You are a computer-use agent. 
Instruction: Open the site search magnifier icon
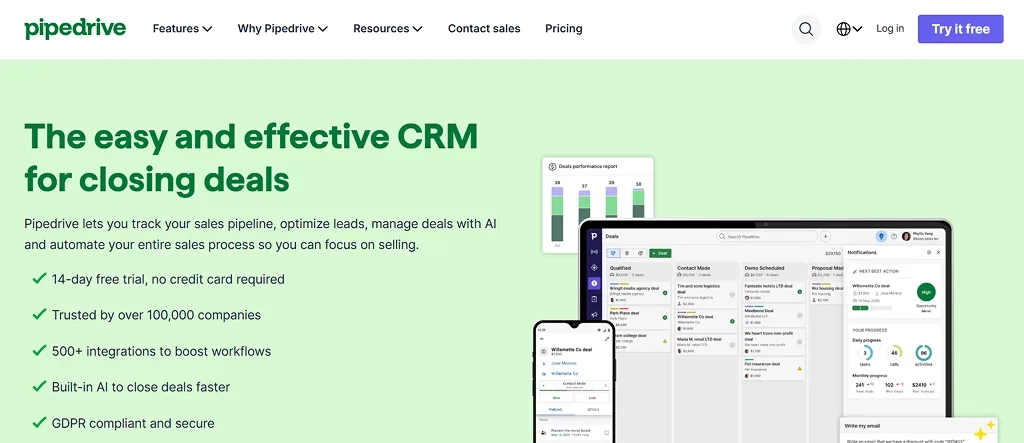807,29
